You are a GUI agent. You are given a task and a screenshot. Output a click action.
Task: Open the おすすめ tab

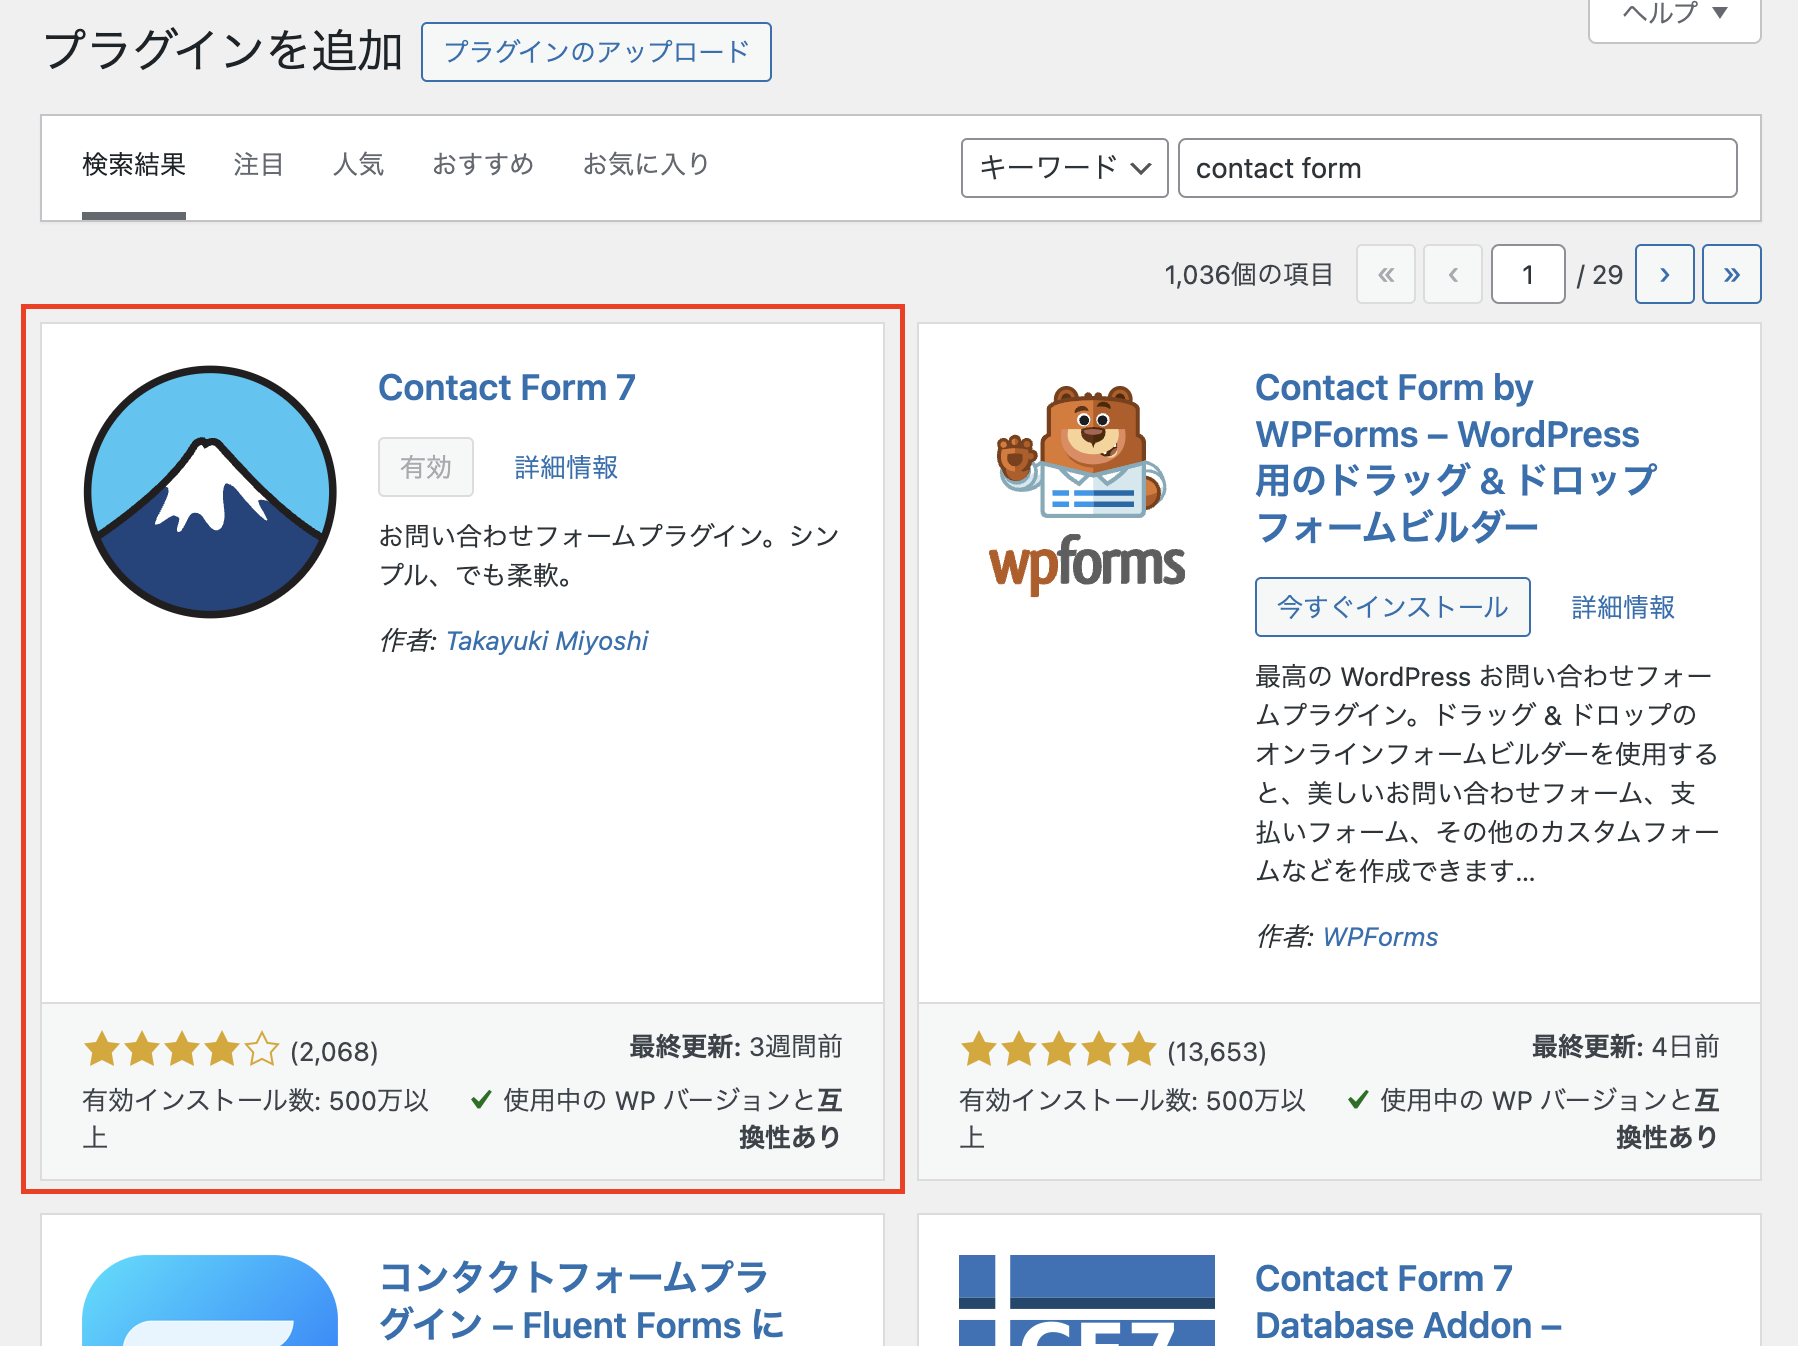(483, 164)
